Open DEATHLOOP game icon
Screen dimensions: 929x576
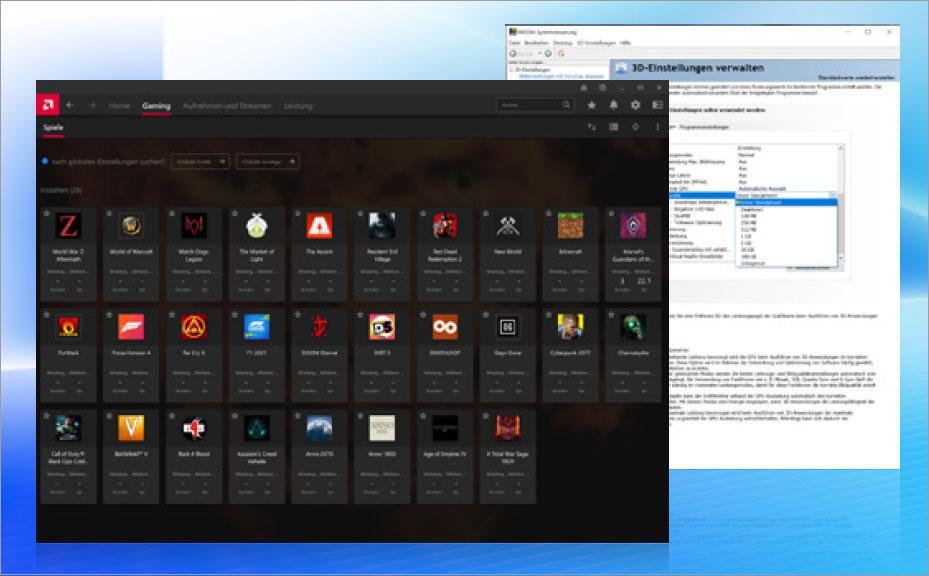445,327
